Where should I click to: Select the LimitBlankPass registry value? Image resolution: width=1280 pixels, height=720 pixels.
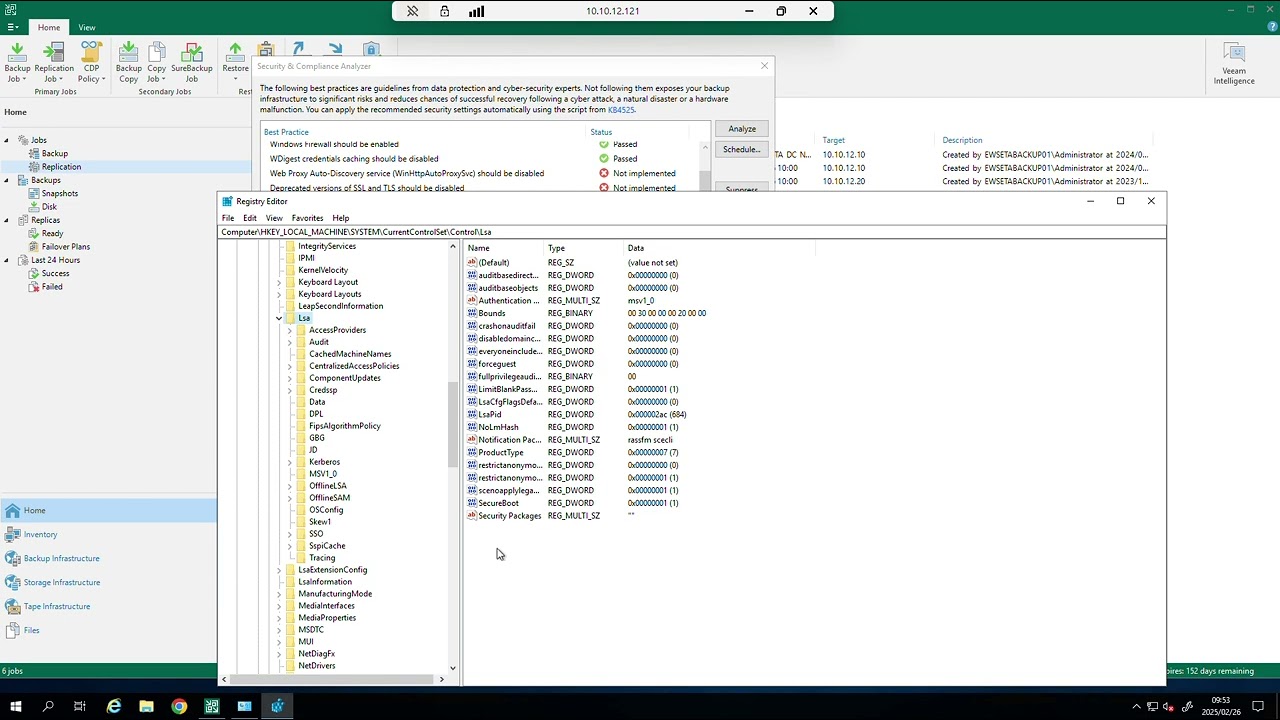pos(508,389)
